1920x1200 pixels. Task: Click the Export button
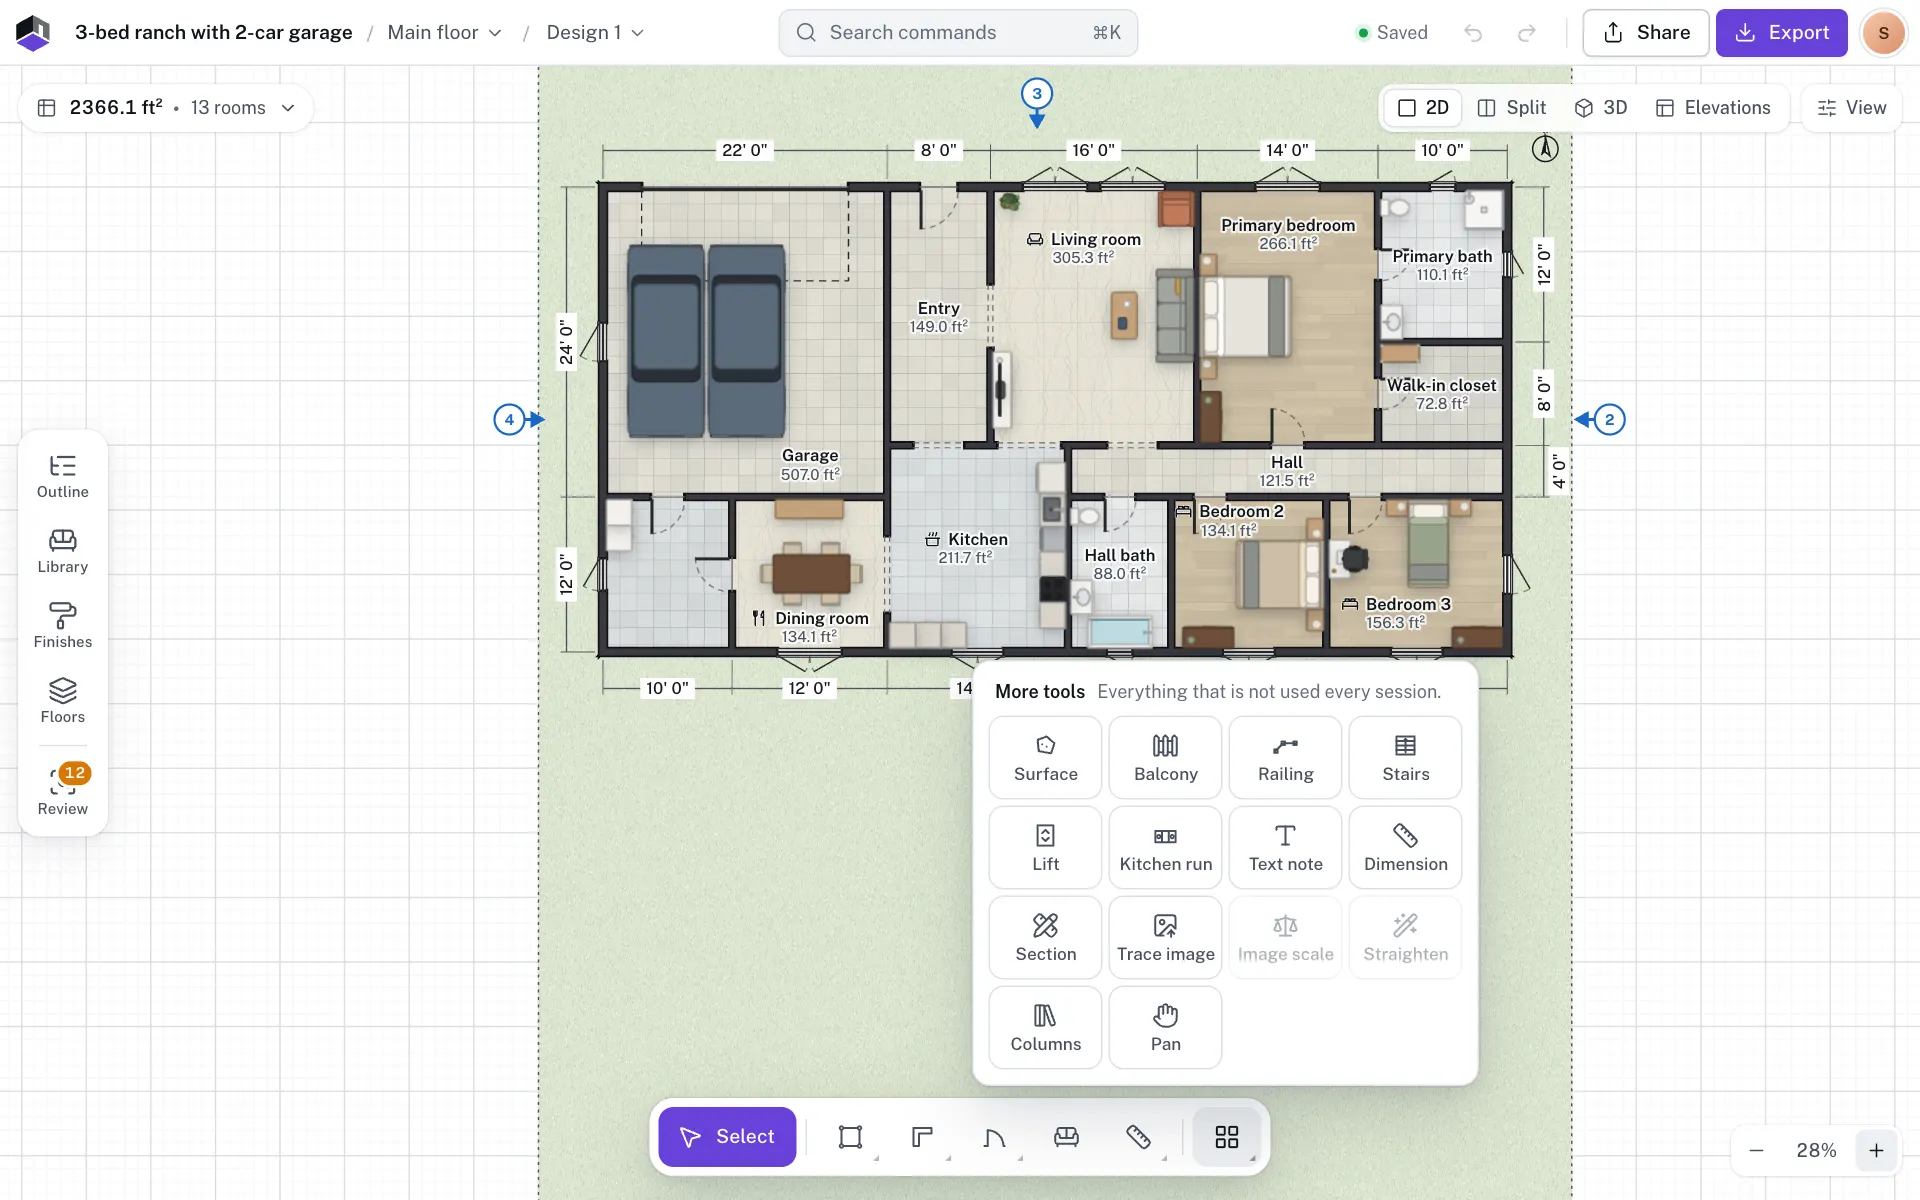(x=1782, y=33)
